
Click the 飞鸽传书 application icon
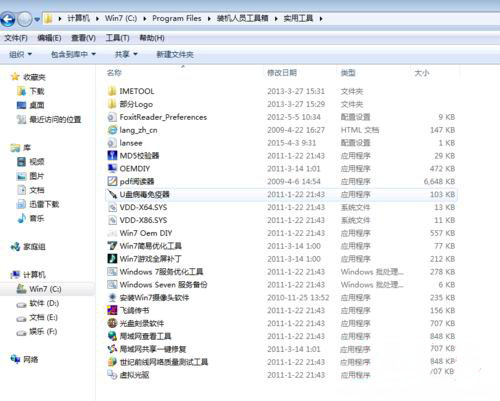pos(112,310)
